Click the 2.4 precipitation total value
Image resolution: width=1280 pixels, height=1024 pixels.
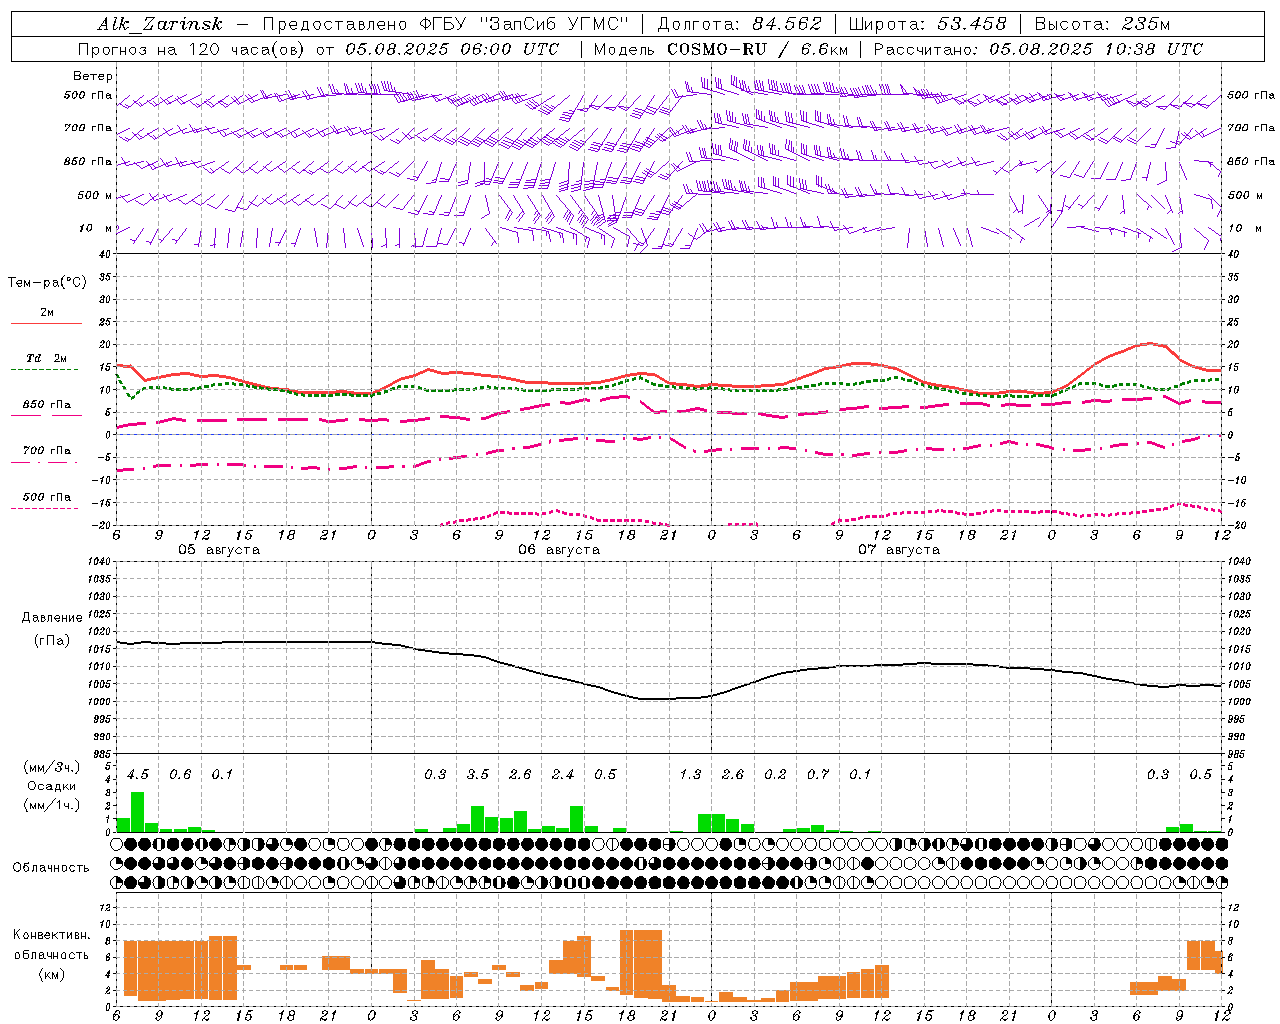(563, 775)
